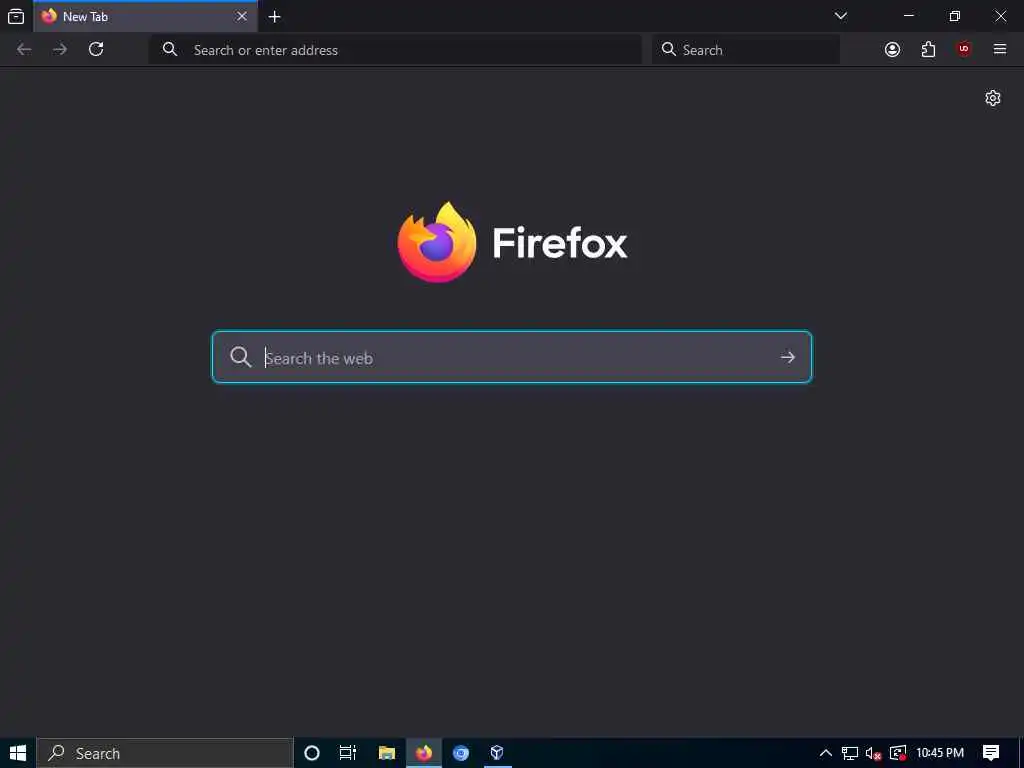Go back one page
Image resolution: width=1024 pixels, height=768 pixels.
24,50
